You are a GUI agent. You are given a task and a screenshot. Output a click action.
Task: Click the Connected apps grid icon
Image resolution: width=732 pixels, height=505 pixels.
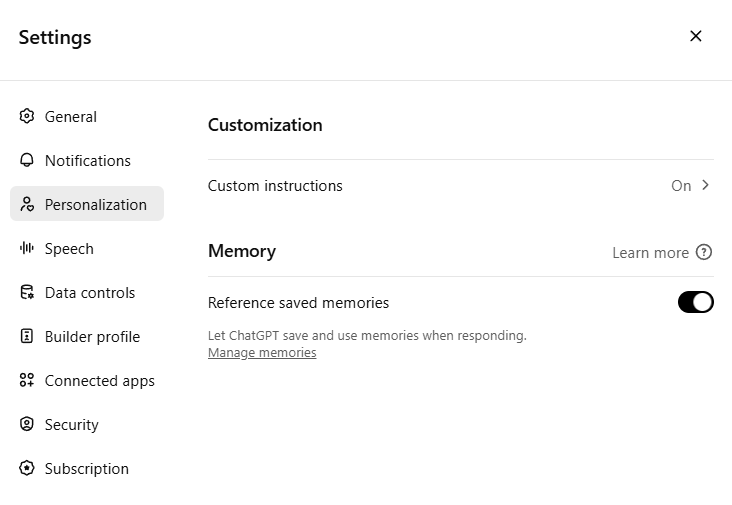coord(27,380)
